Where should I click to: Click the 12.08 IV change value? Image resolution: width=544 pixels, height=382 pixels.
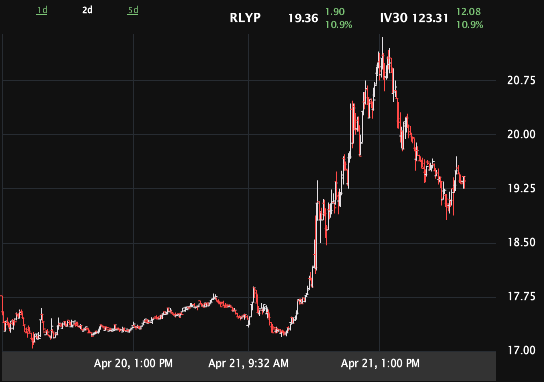[468, 12]
